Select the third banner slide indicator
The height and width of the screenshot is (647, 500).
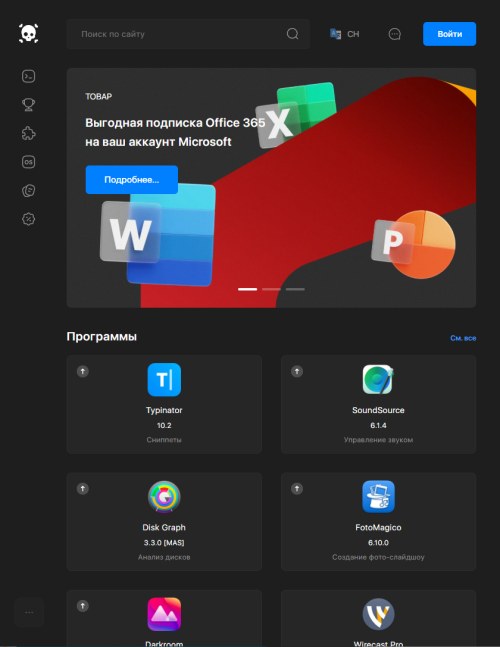click(x=295, y=289)
